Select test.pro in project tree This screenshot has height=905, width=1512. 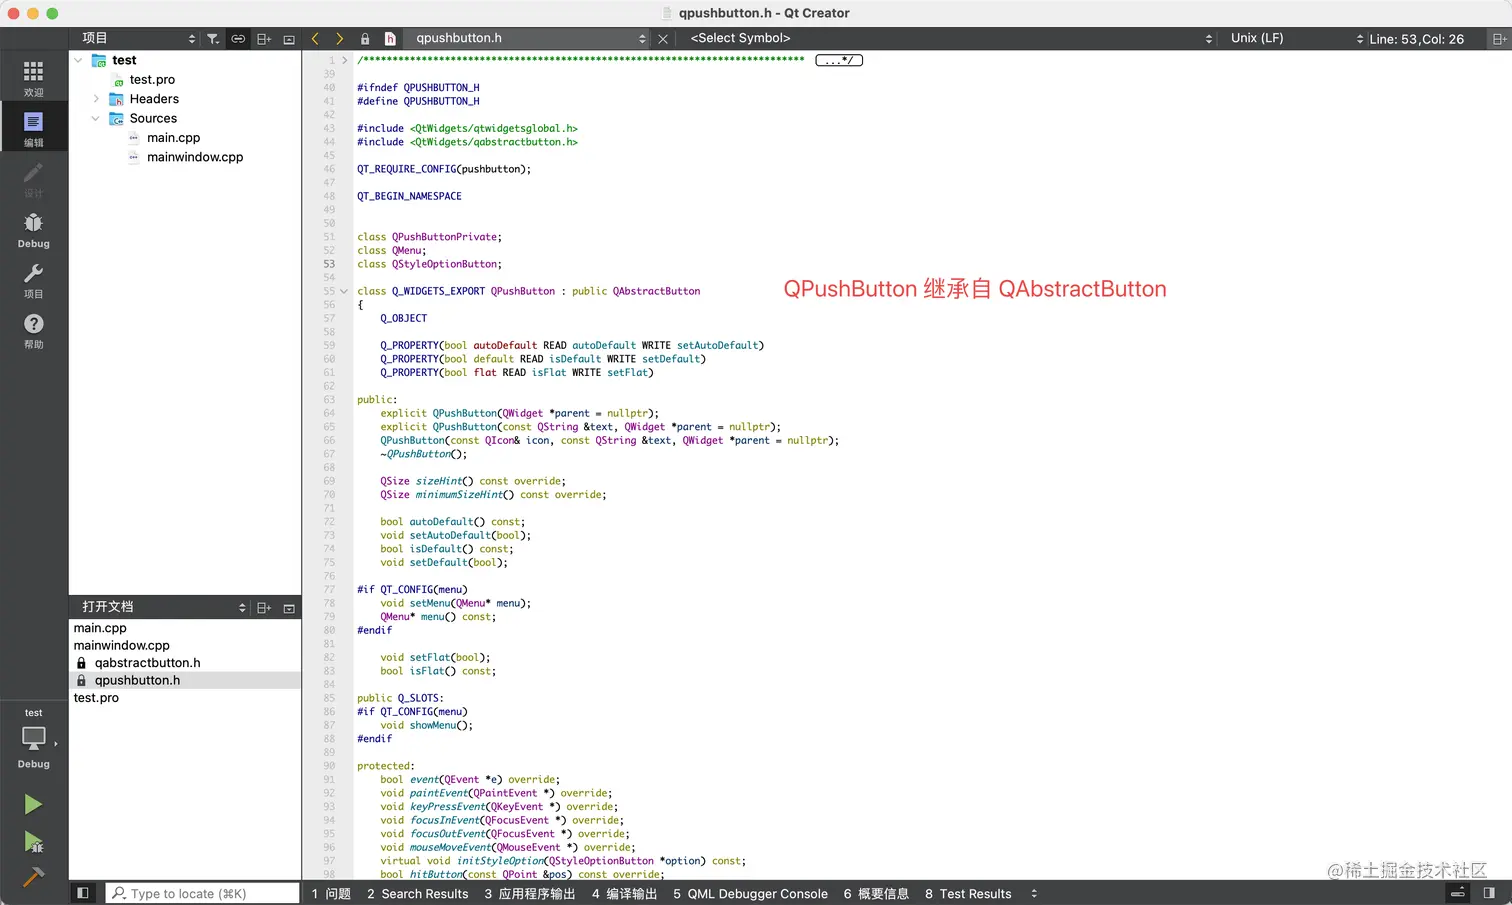coord(152,80)
